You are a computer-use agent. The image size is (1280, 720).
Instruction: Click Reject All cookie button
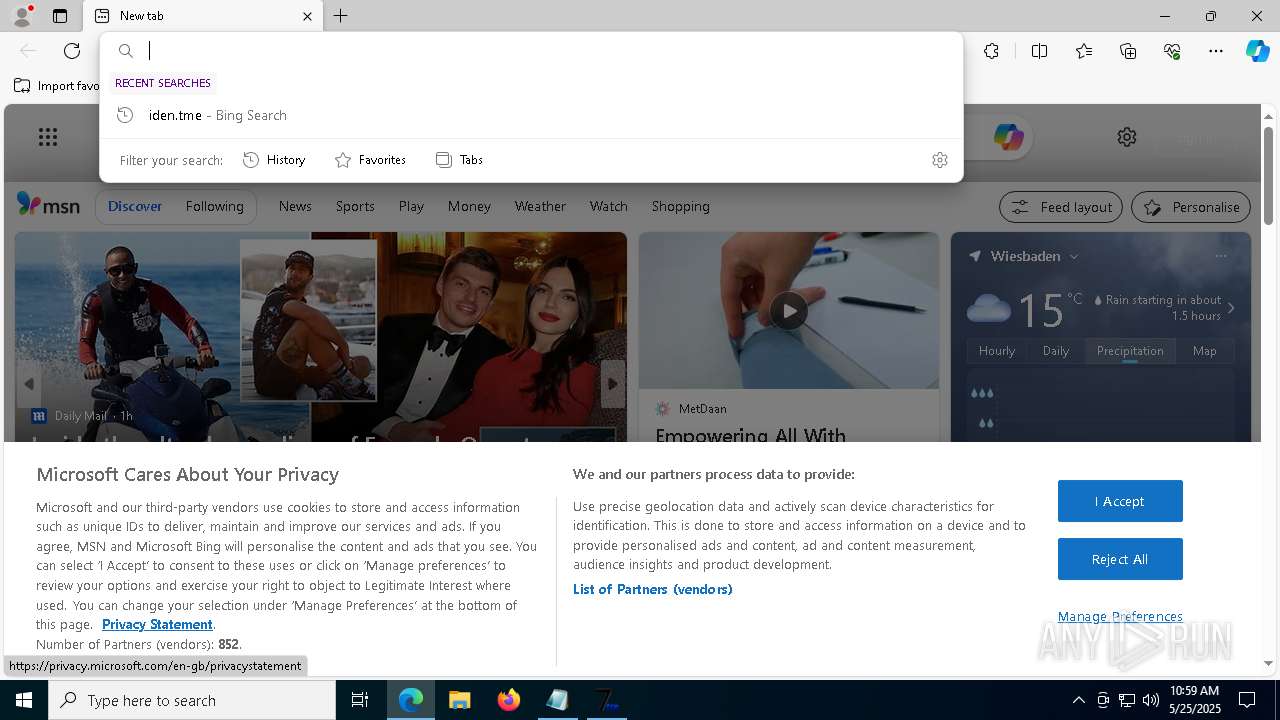pyautogui.click(x=1120, y=559)
